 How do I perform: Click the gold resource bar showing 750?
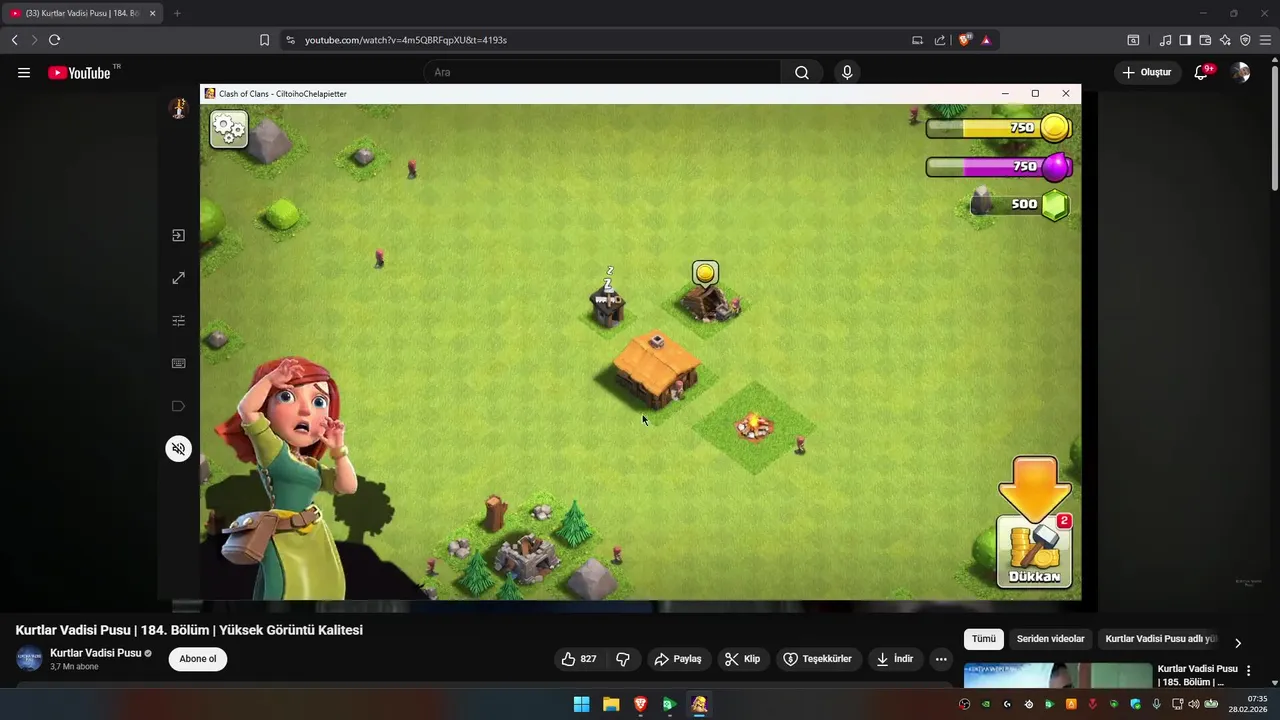pos(999,128)
